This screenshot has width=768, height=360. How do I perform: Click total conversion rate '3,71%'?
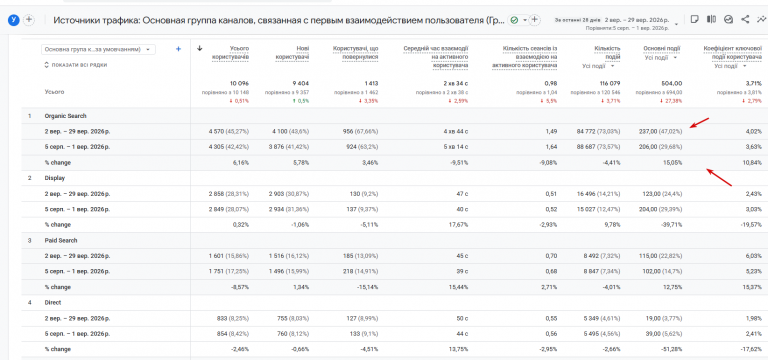click(x=754, y=83)
